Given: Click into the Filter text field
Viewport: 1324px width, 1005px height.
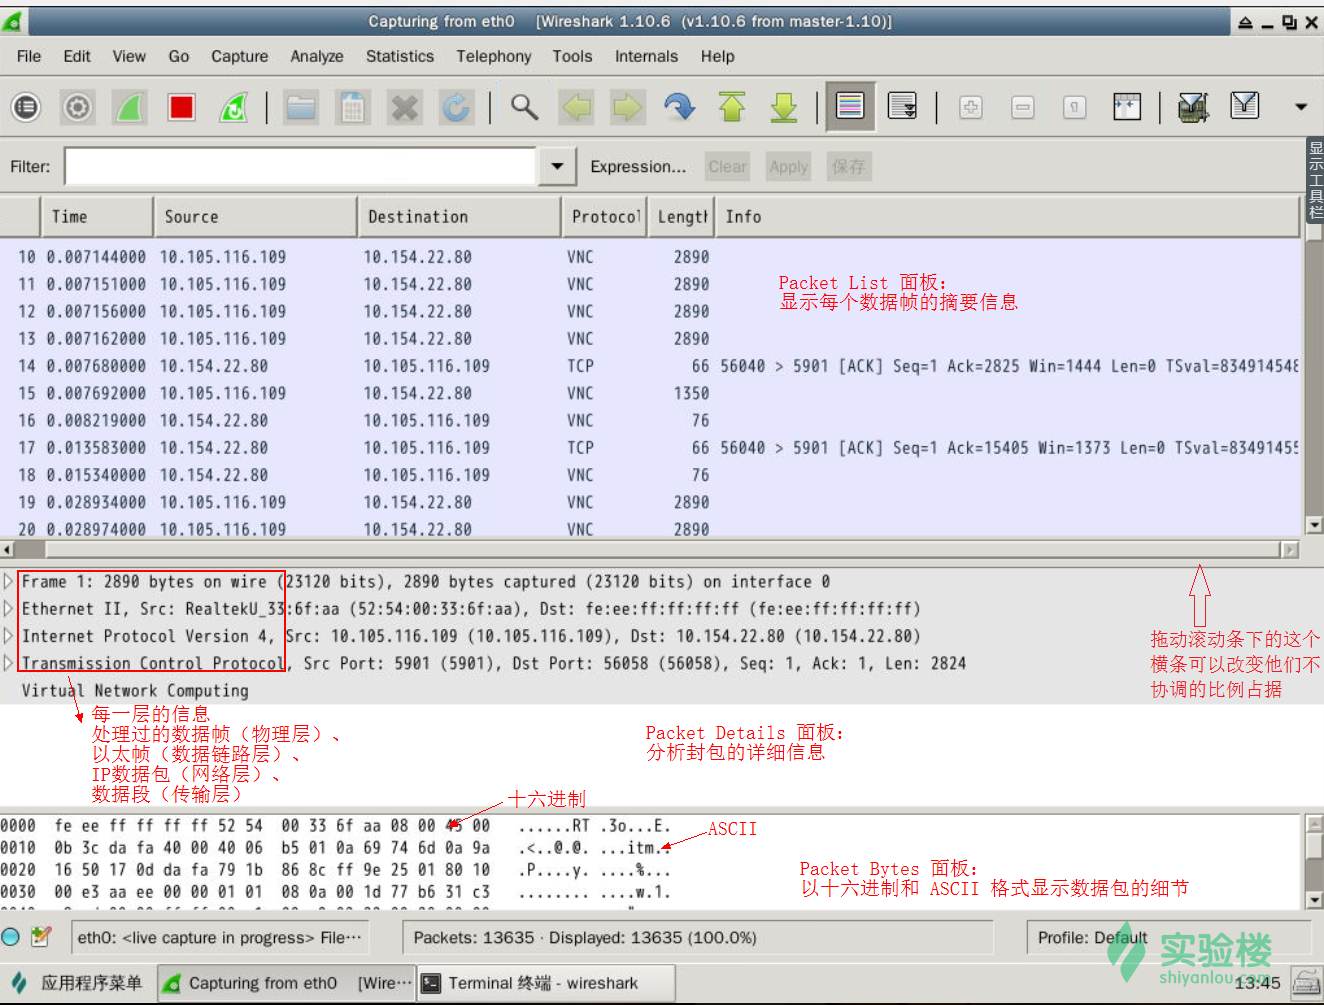Looking at the screenshot, I should coord(300,166).
